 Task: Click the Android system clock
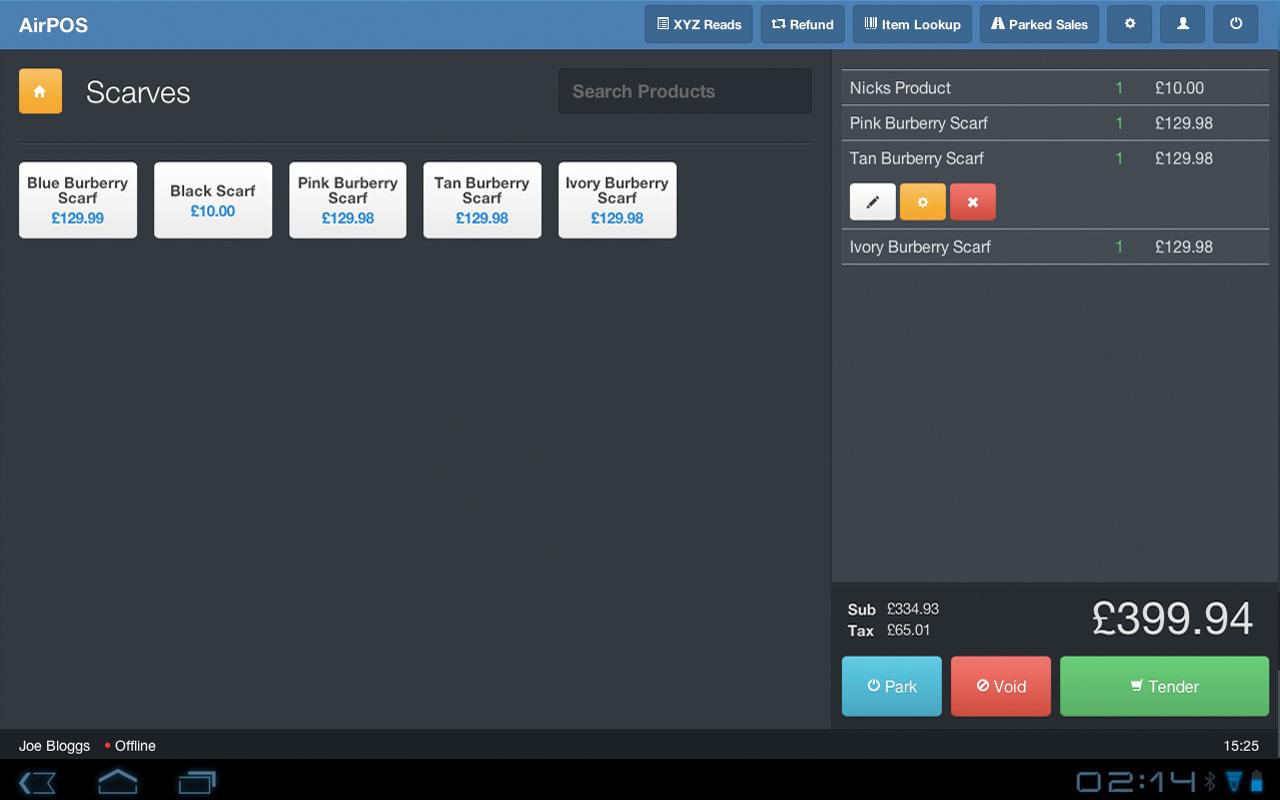tap(1136, 781)
